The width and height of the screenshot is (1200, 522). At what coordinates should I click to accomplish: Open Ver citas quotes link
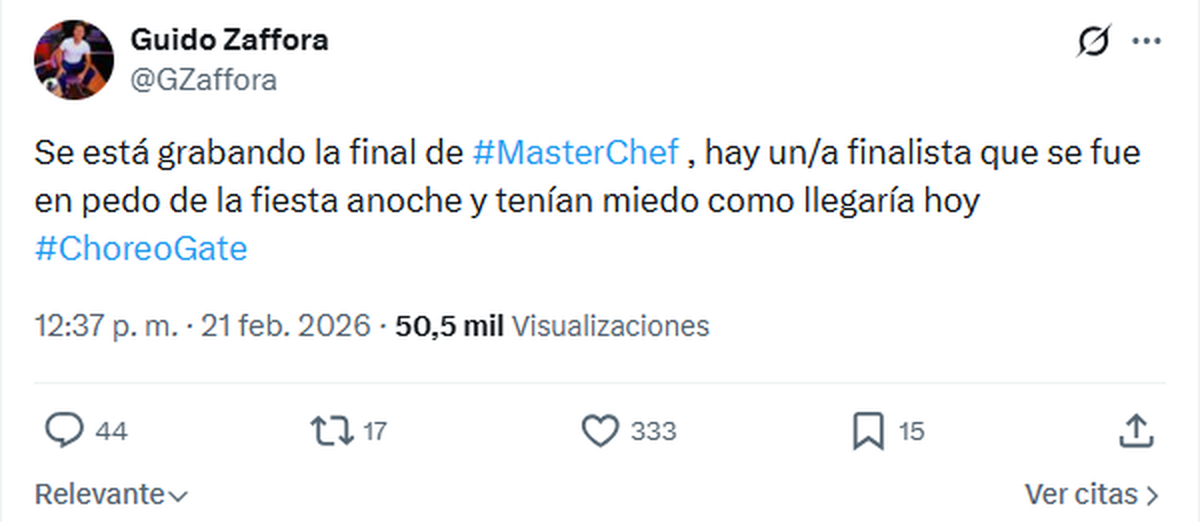(x=1091, y=493)
